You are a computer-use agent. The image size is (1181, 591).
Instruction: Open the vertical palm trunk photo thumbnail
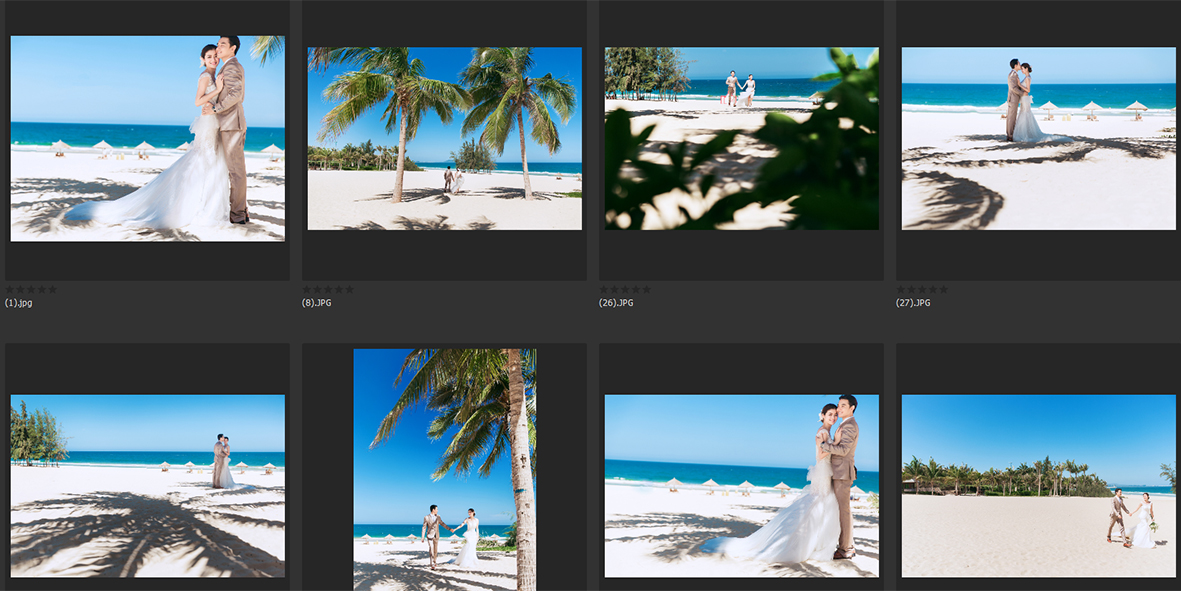pyautogui.click(x=444, y=469)
